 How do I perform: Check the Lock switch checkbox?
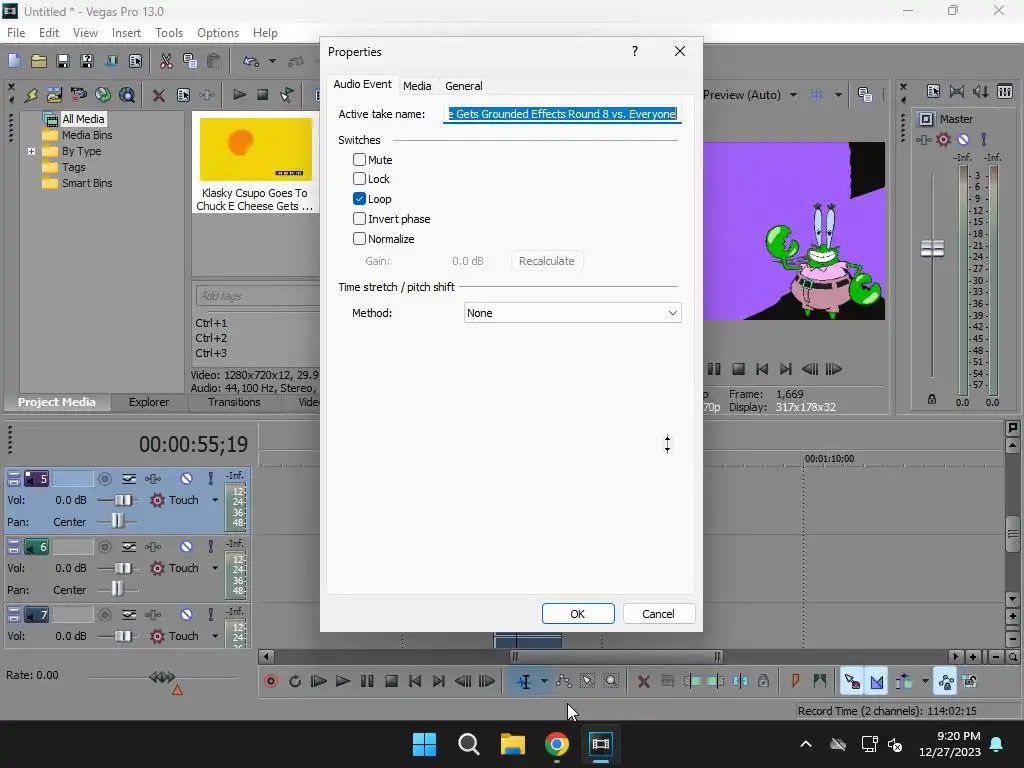(x=359, y=179)
